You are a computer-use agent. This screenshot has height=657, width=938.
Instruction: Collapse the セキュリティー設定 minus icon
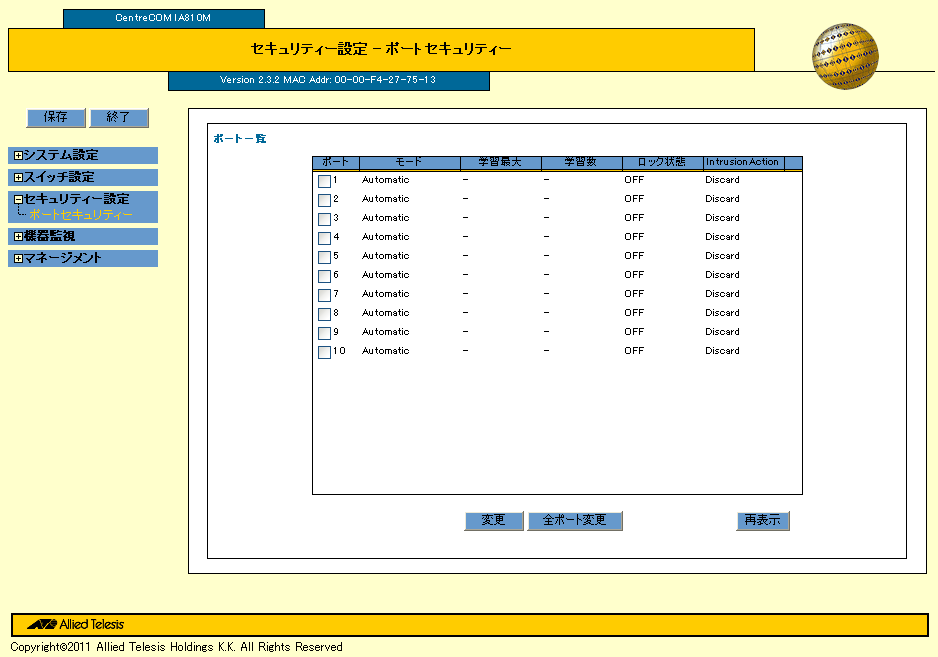click(x=18, y=199)
